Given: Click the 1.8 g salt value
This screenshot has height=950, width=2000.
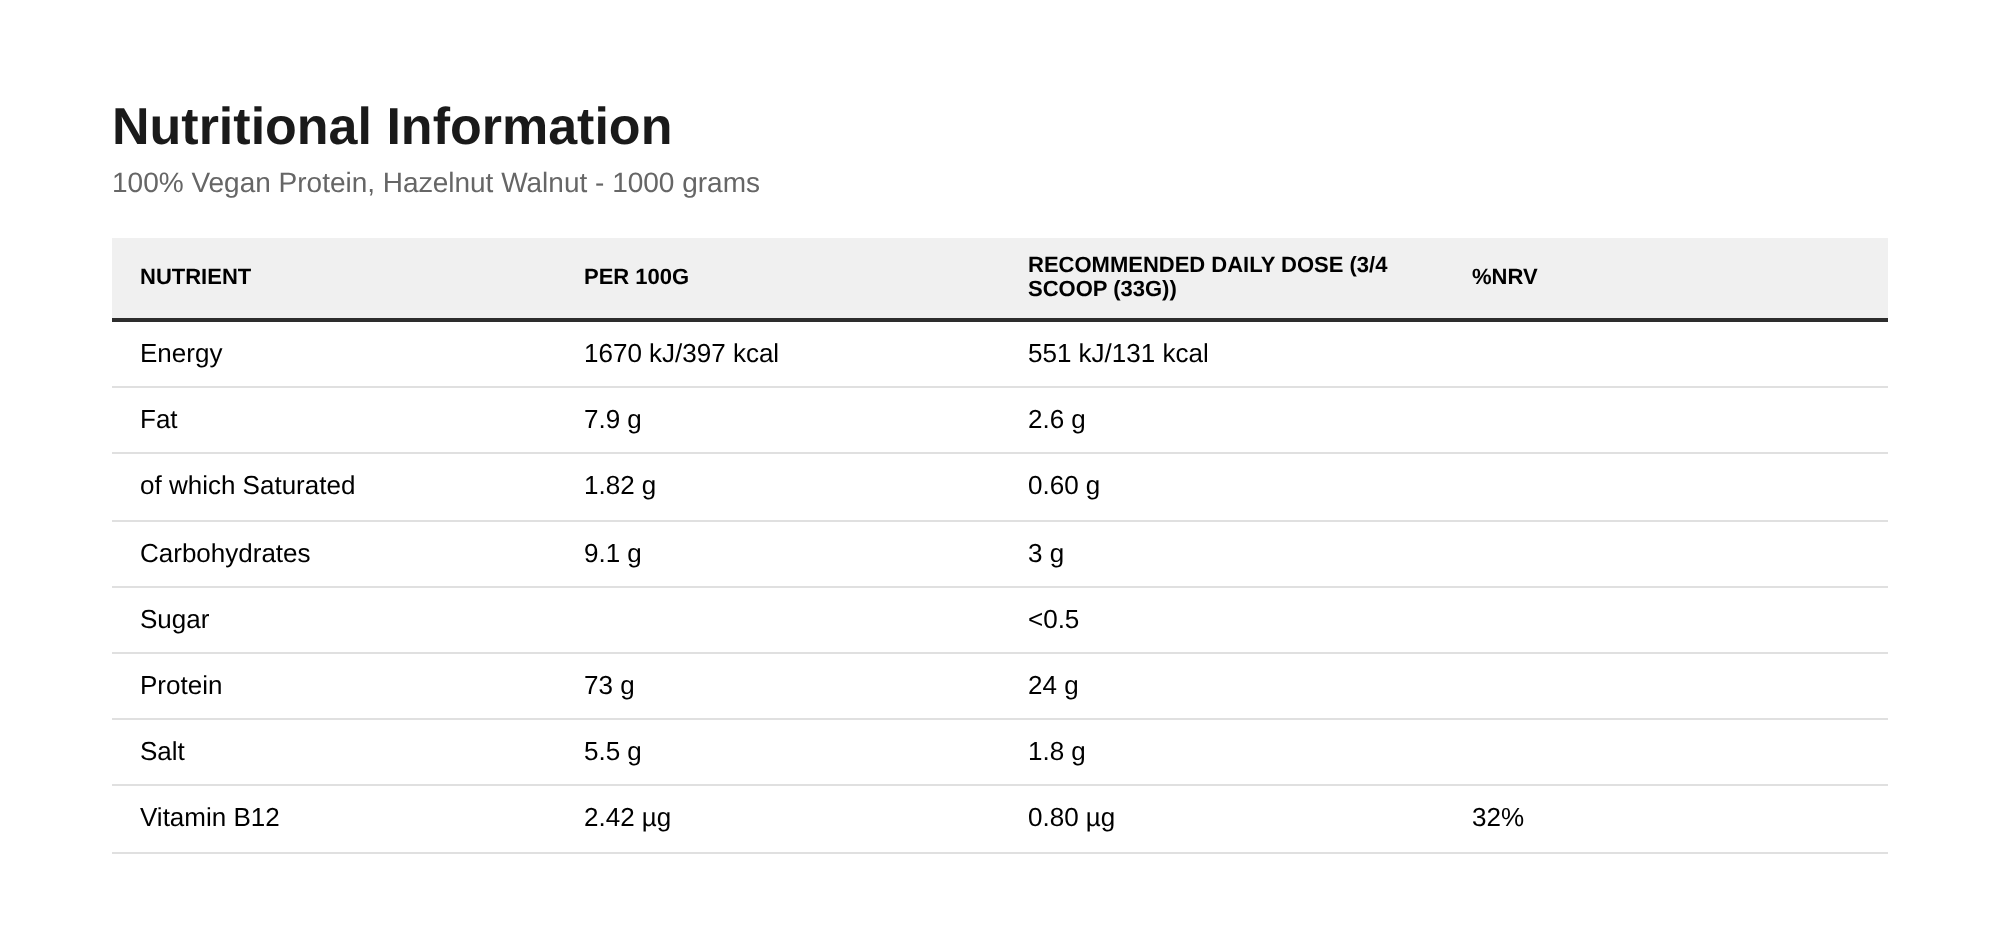Looking at the screenshot, I should (1056, 752).
